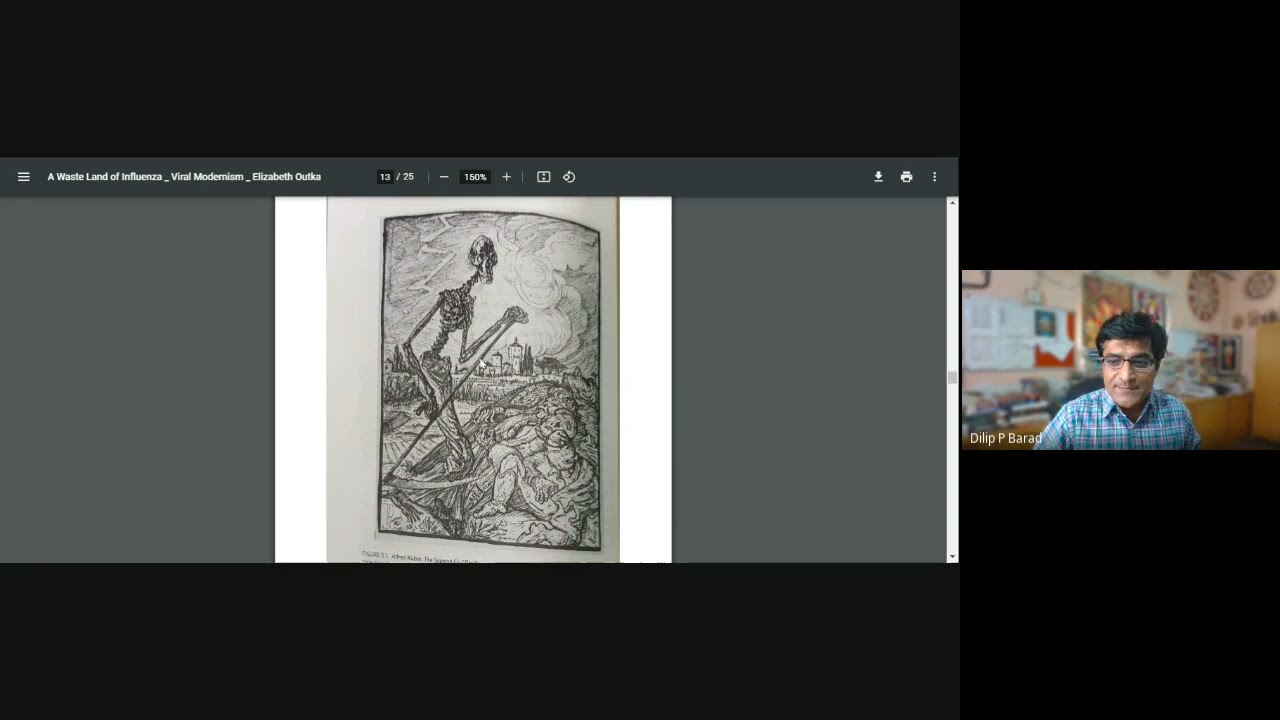Click the fit to page icon

click(x=544, y=177)
